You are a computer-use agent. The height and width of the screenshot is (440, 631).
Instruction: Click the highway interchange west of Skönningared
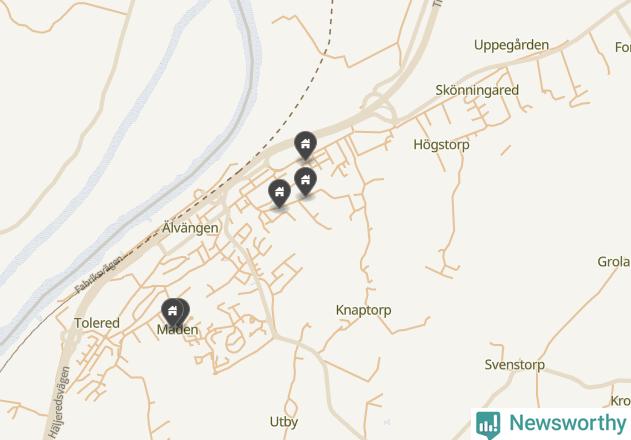378,104
